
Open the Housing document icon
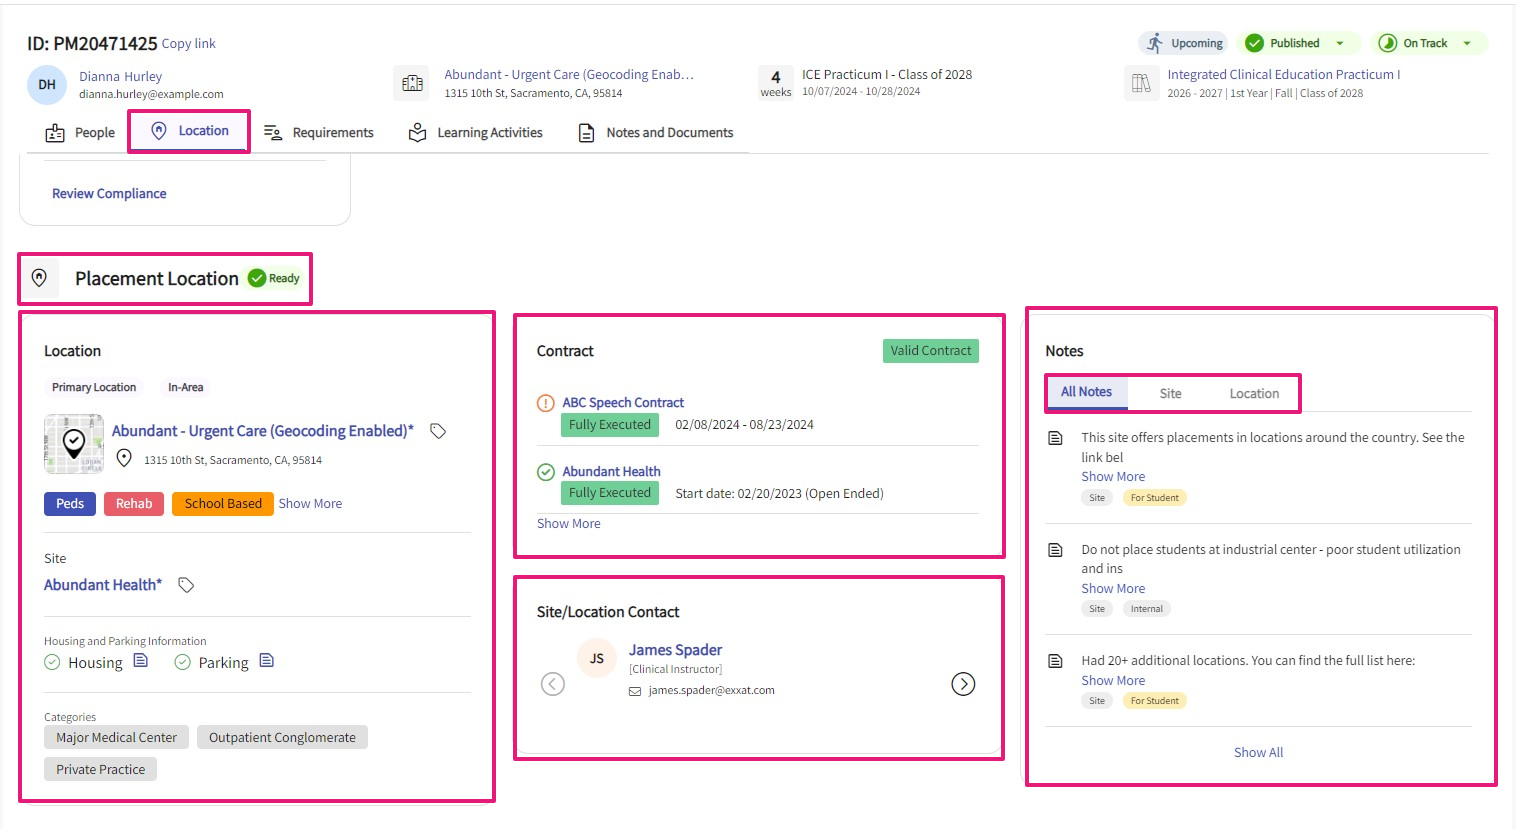141,661
